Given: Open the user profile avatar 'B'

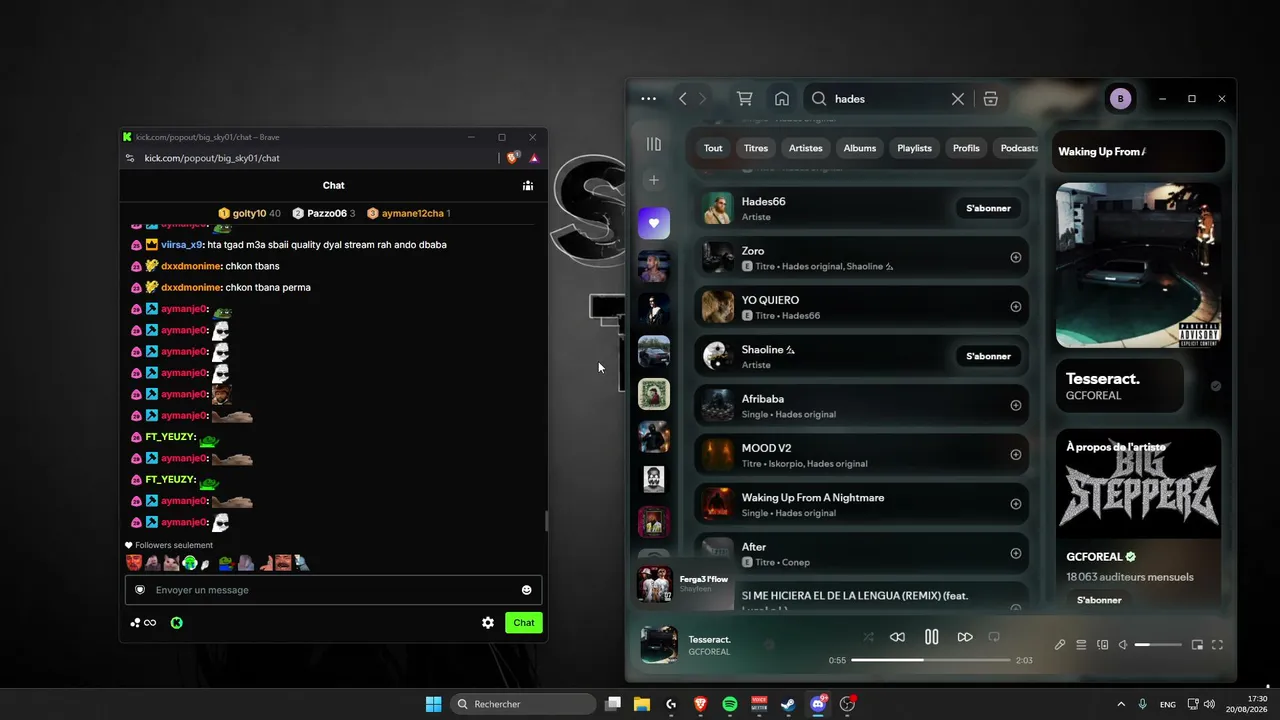Looking at the screenshot, I should (1120, 99).
